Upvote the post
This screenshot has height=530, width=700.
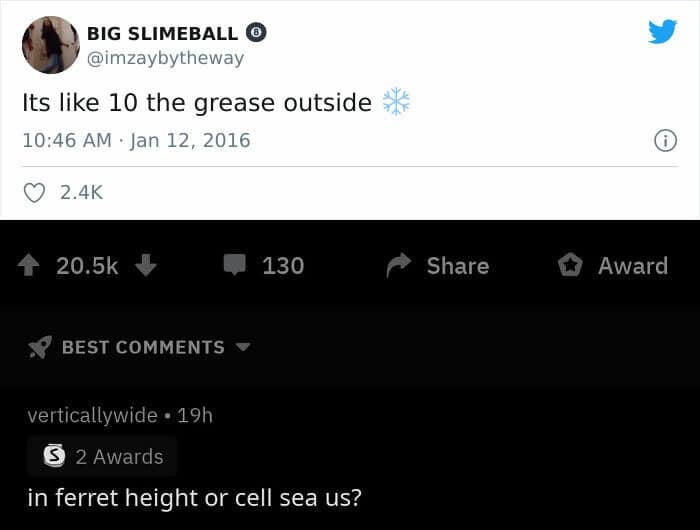pyautogui.click(x=28, y=265)
